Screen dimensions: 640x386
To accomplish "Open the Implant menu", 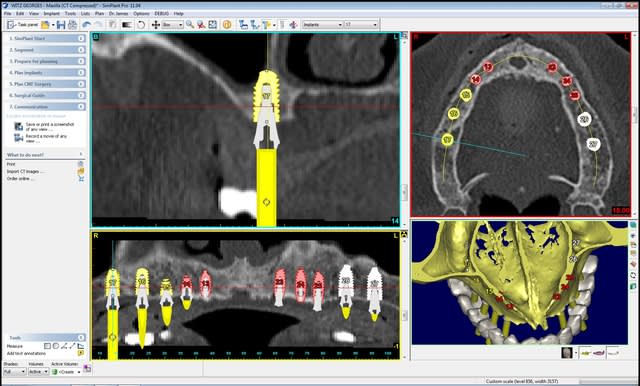I will point(51,13).
